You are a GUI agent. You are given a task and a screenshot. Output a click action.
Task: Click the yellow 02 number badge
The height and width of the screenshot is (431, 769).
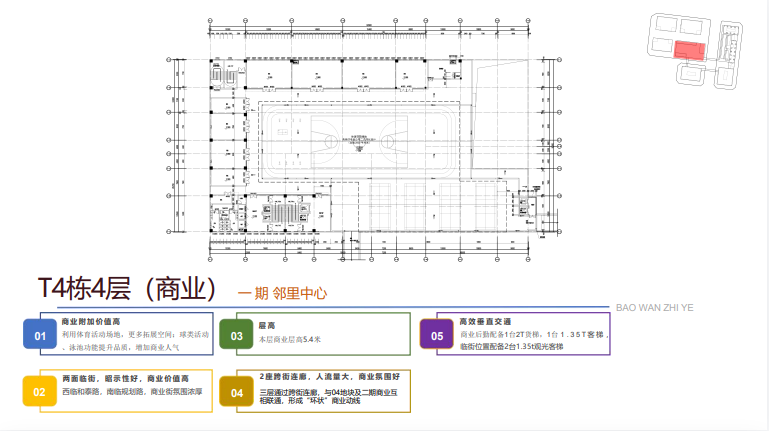(40, 391)
